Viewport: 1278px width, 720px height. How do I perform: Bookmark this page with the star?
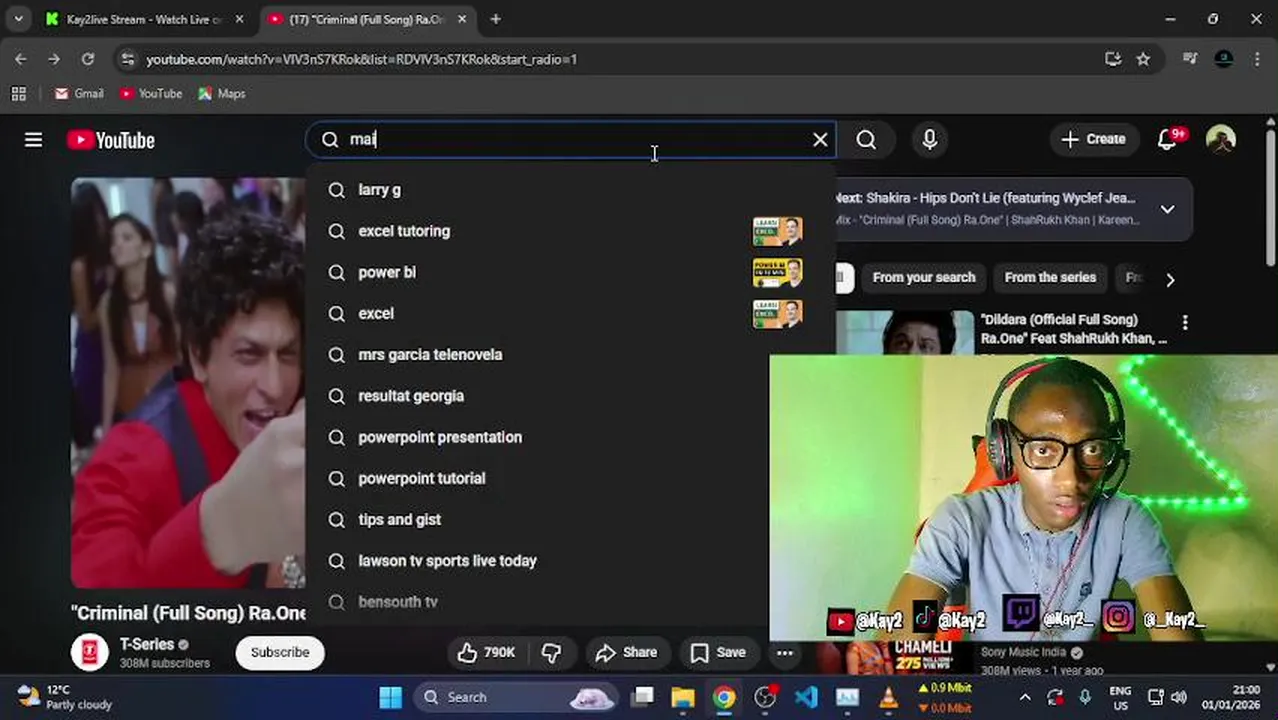tap(1143, 59)
